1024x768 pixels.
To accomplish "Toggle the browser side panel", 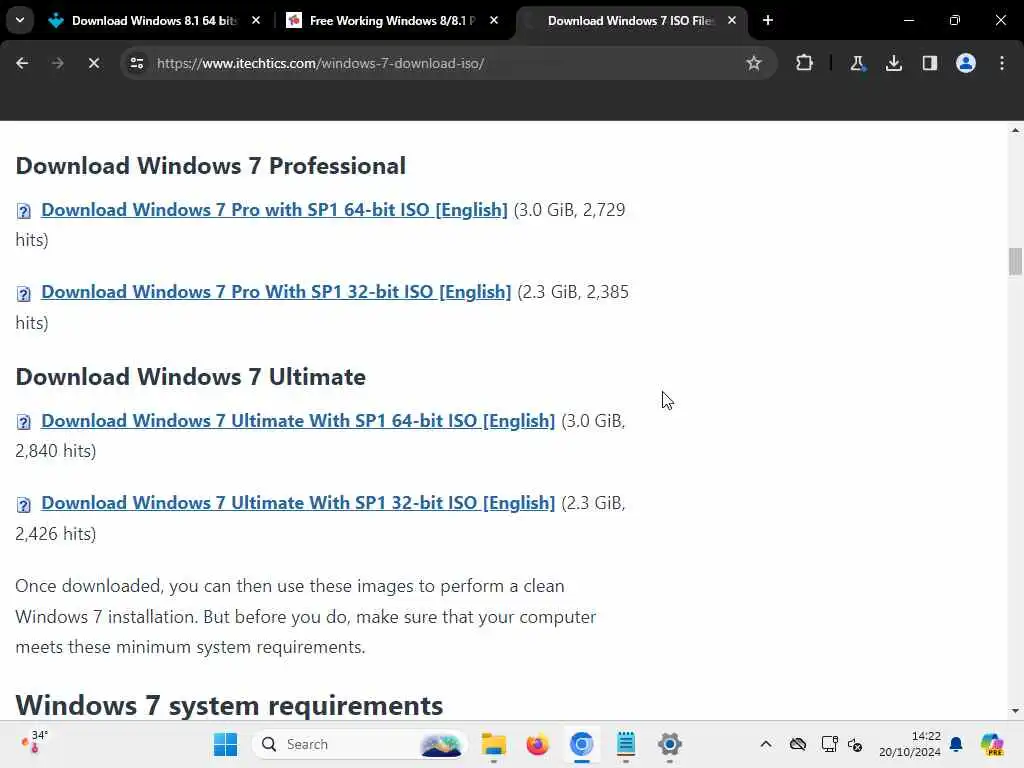I will 930,63.
